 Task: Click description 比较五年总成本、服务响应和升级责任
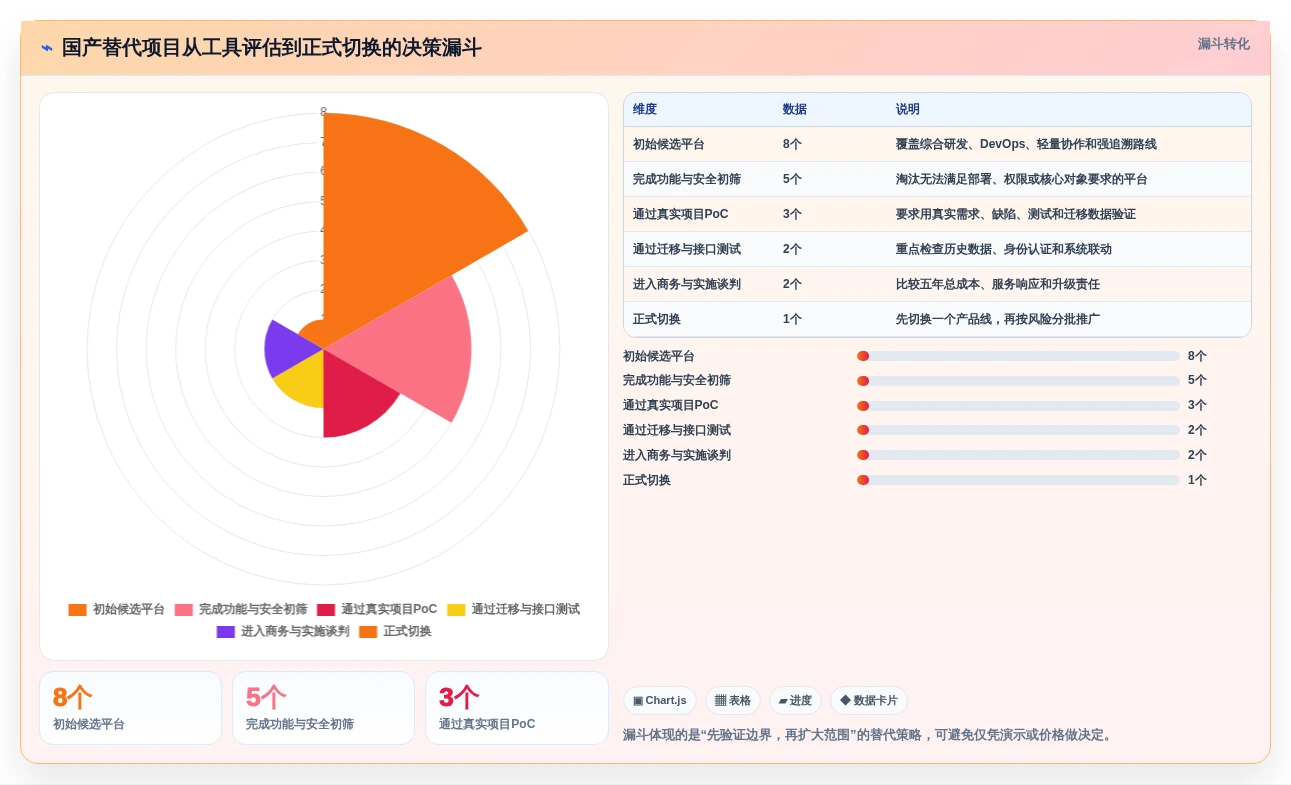click(x=998, y=284)
